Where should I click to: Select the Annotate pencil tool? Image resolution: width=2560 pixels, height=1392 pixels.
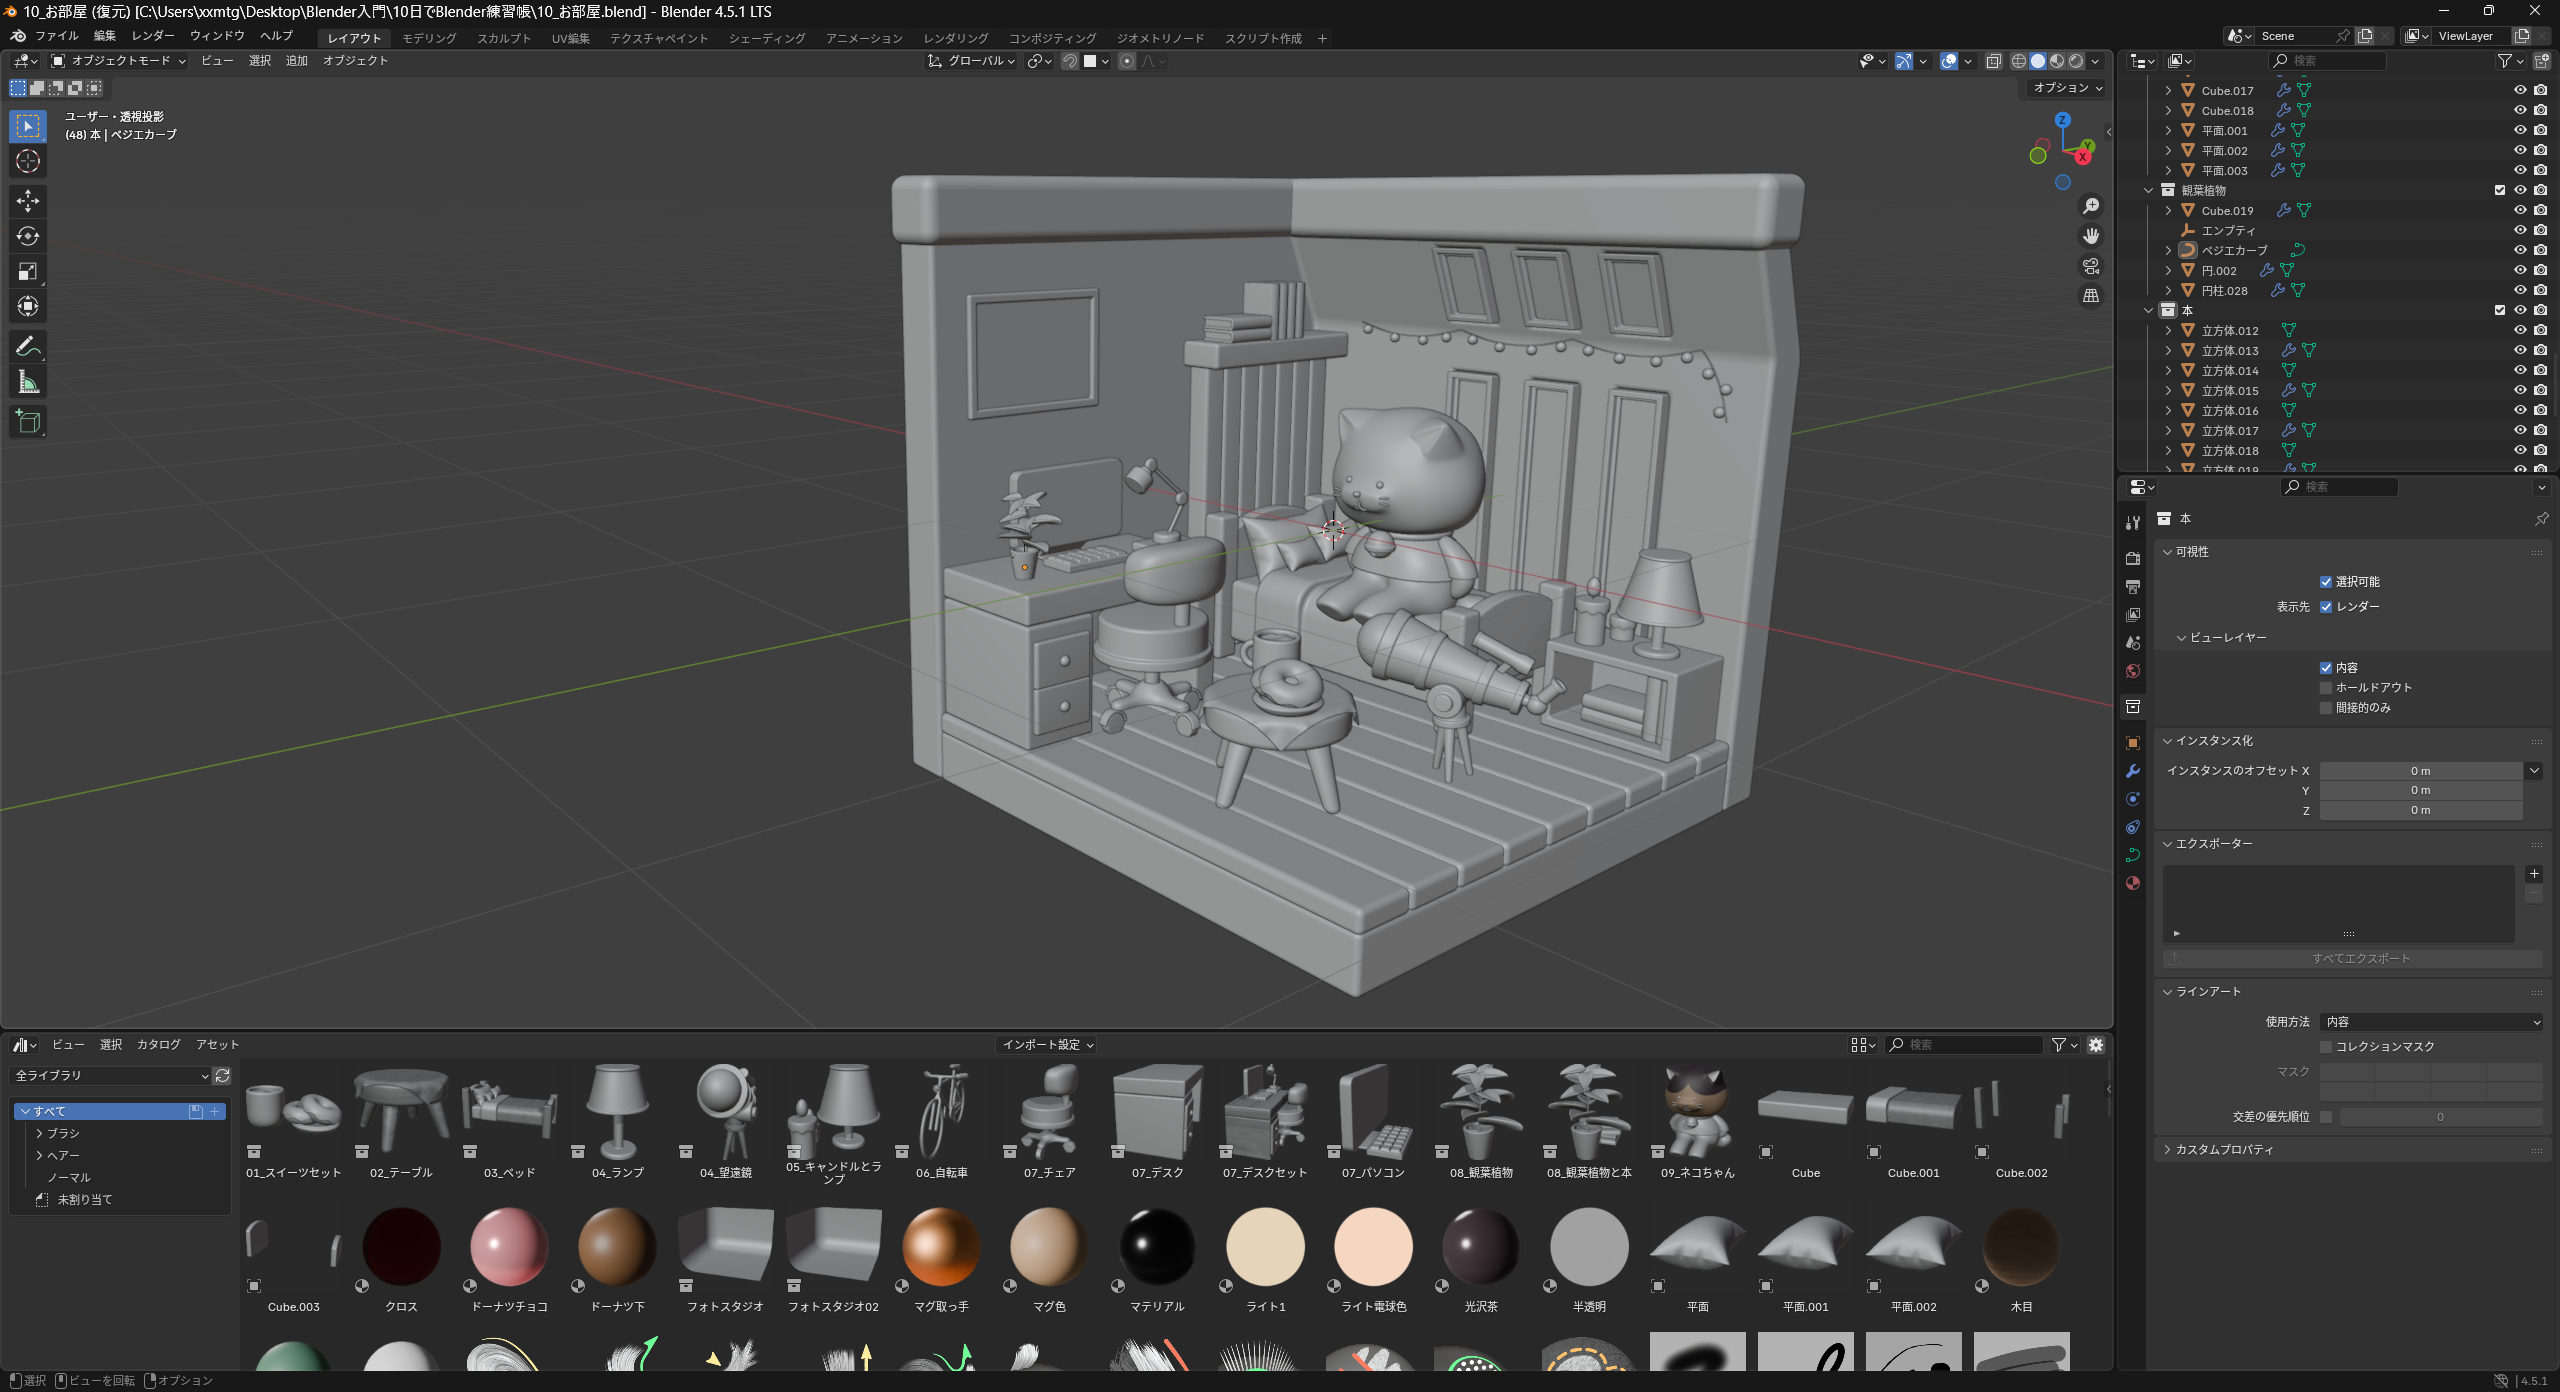point(28,347)
